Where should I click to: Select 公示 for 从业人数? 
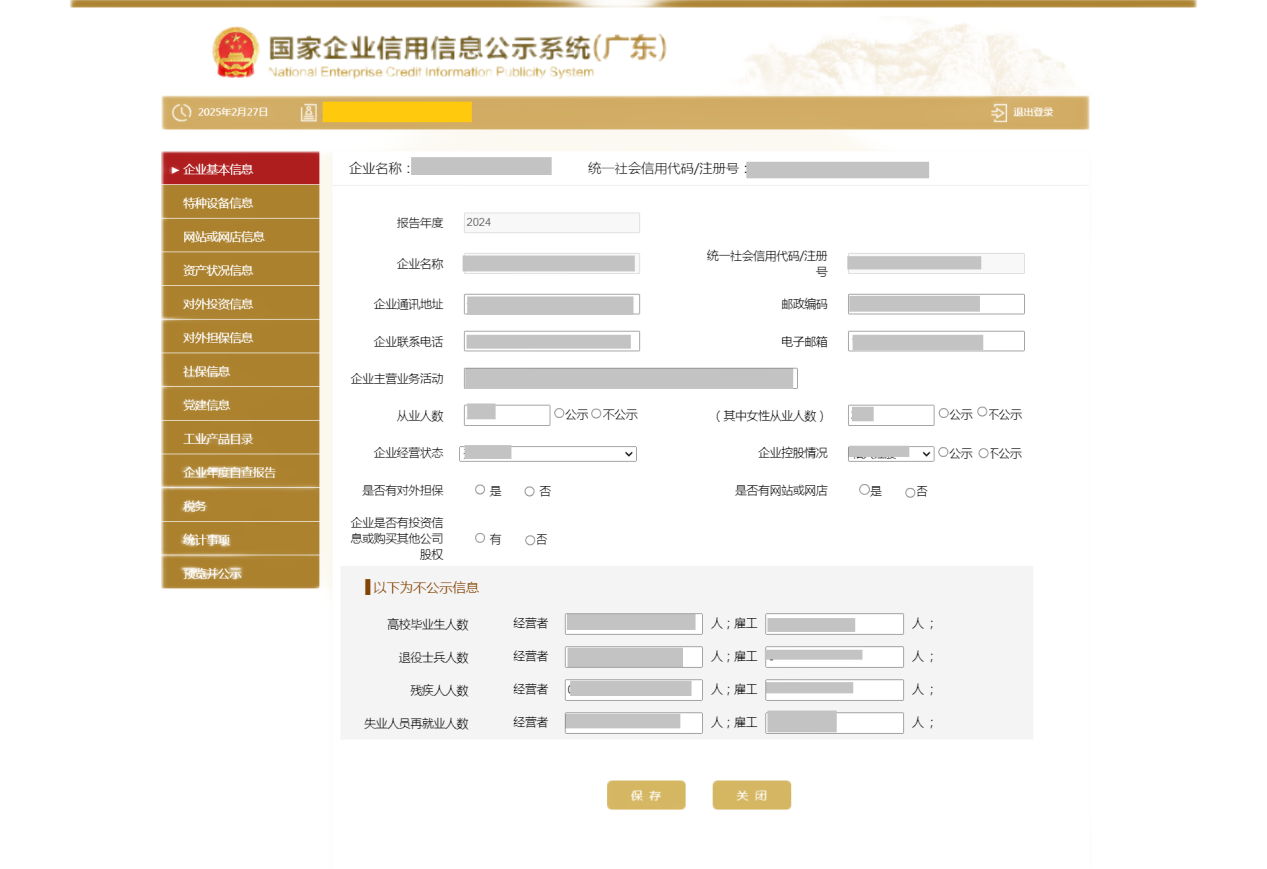point(559,413)
